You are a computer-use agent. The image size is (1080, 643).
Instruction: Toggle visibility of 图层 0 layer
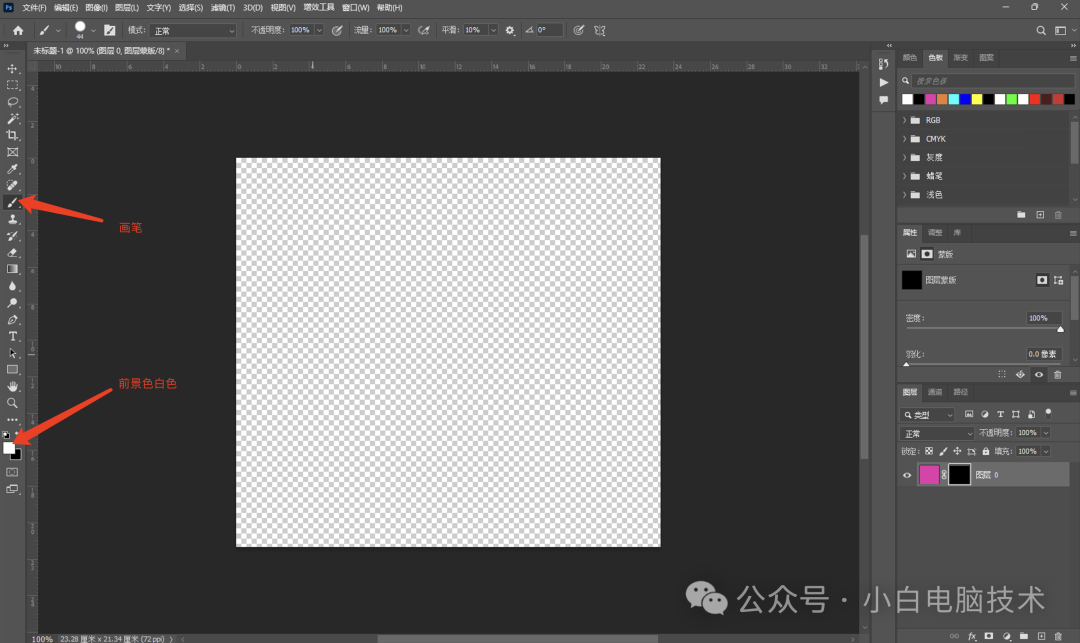(x=907, y=475)
